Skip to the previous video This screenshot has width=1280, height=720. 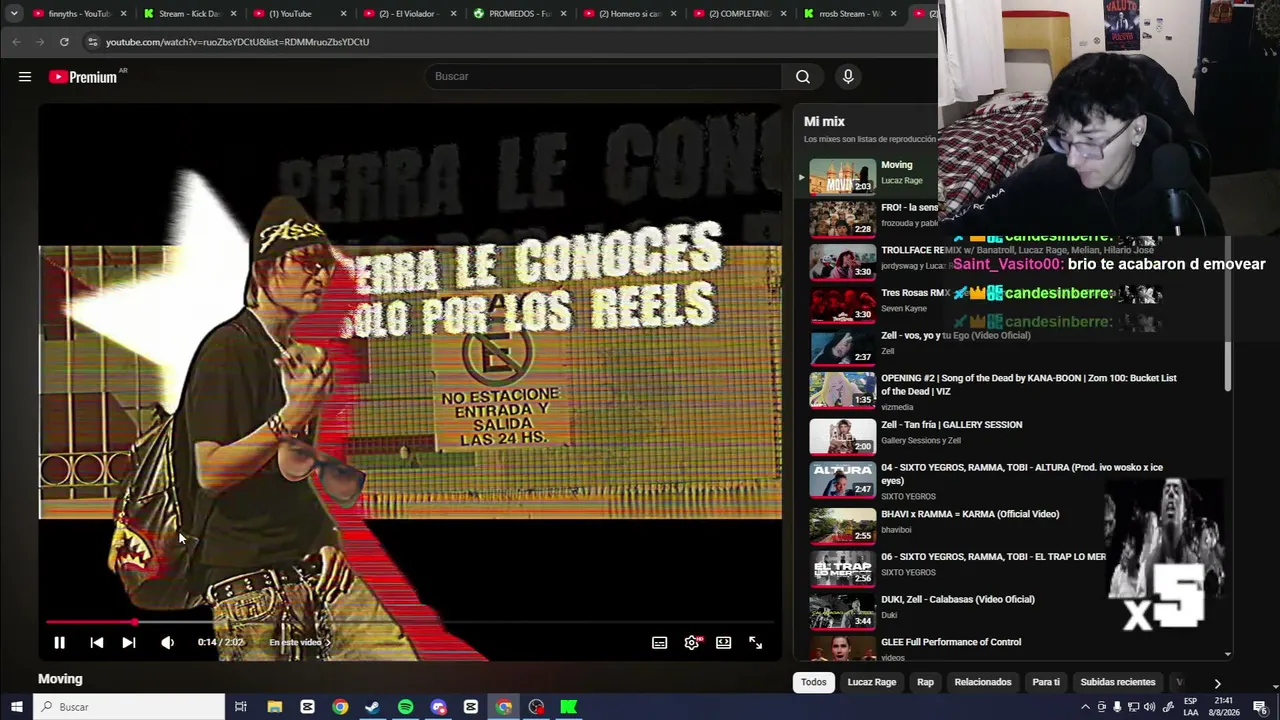click(96, 643)
